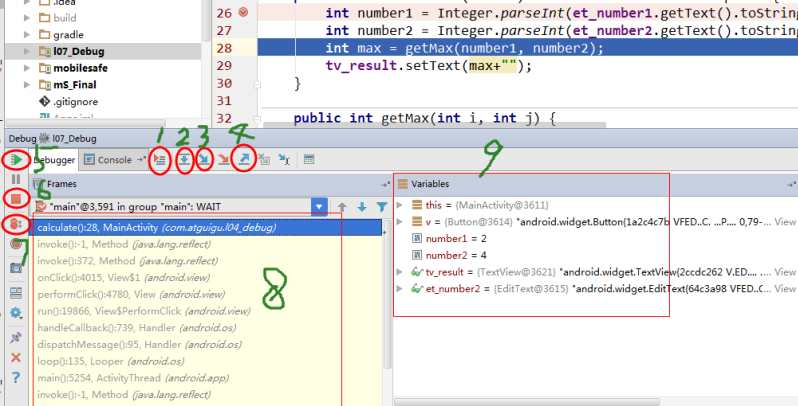Move to previous frame with up arrow
The width and height of the screenshot is (798, 406).
342,207
